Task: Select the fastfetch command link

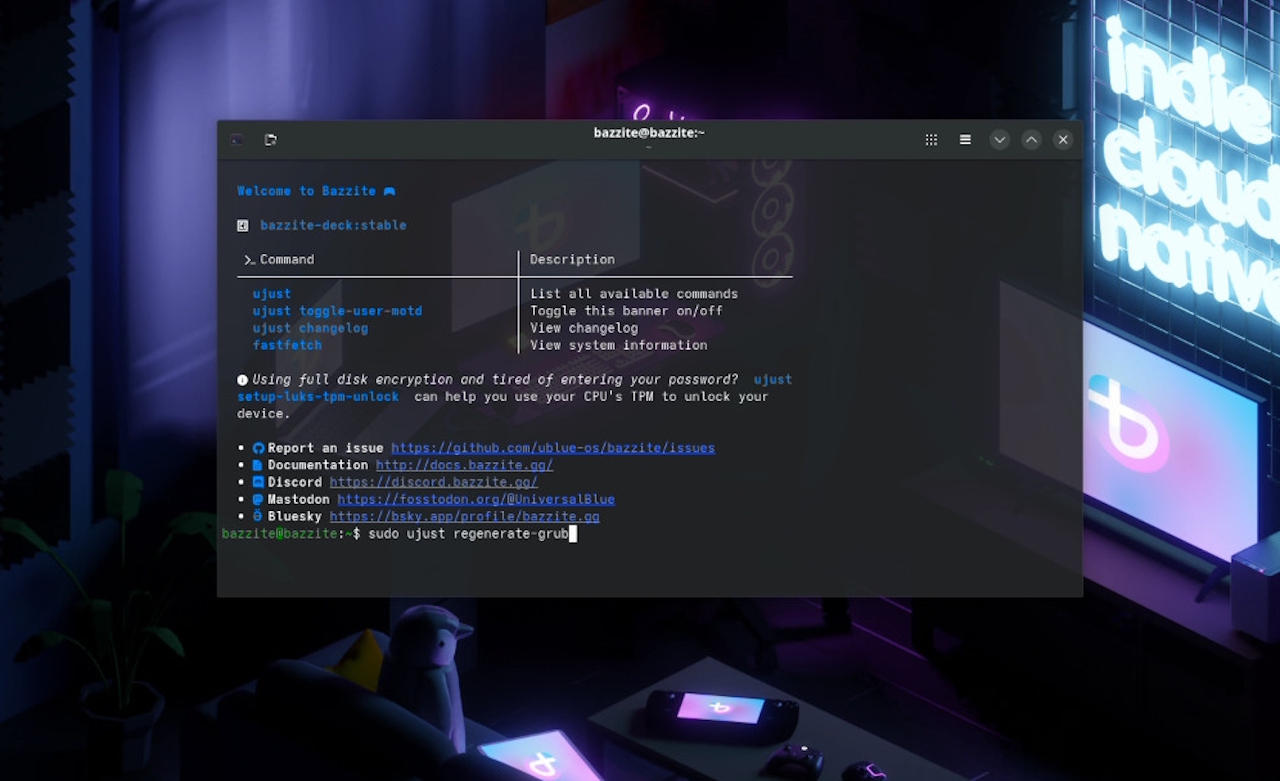Action: coord(287,344)
